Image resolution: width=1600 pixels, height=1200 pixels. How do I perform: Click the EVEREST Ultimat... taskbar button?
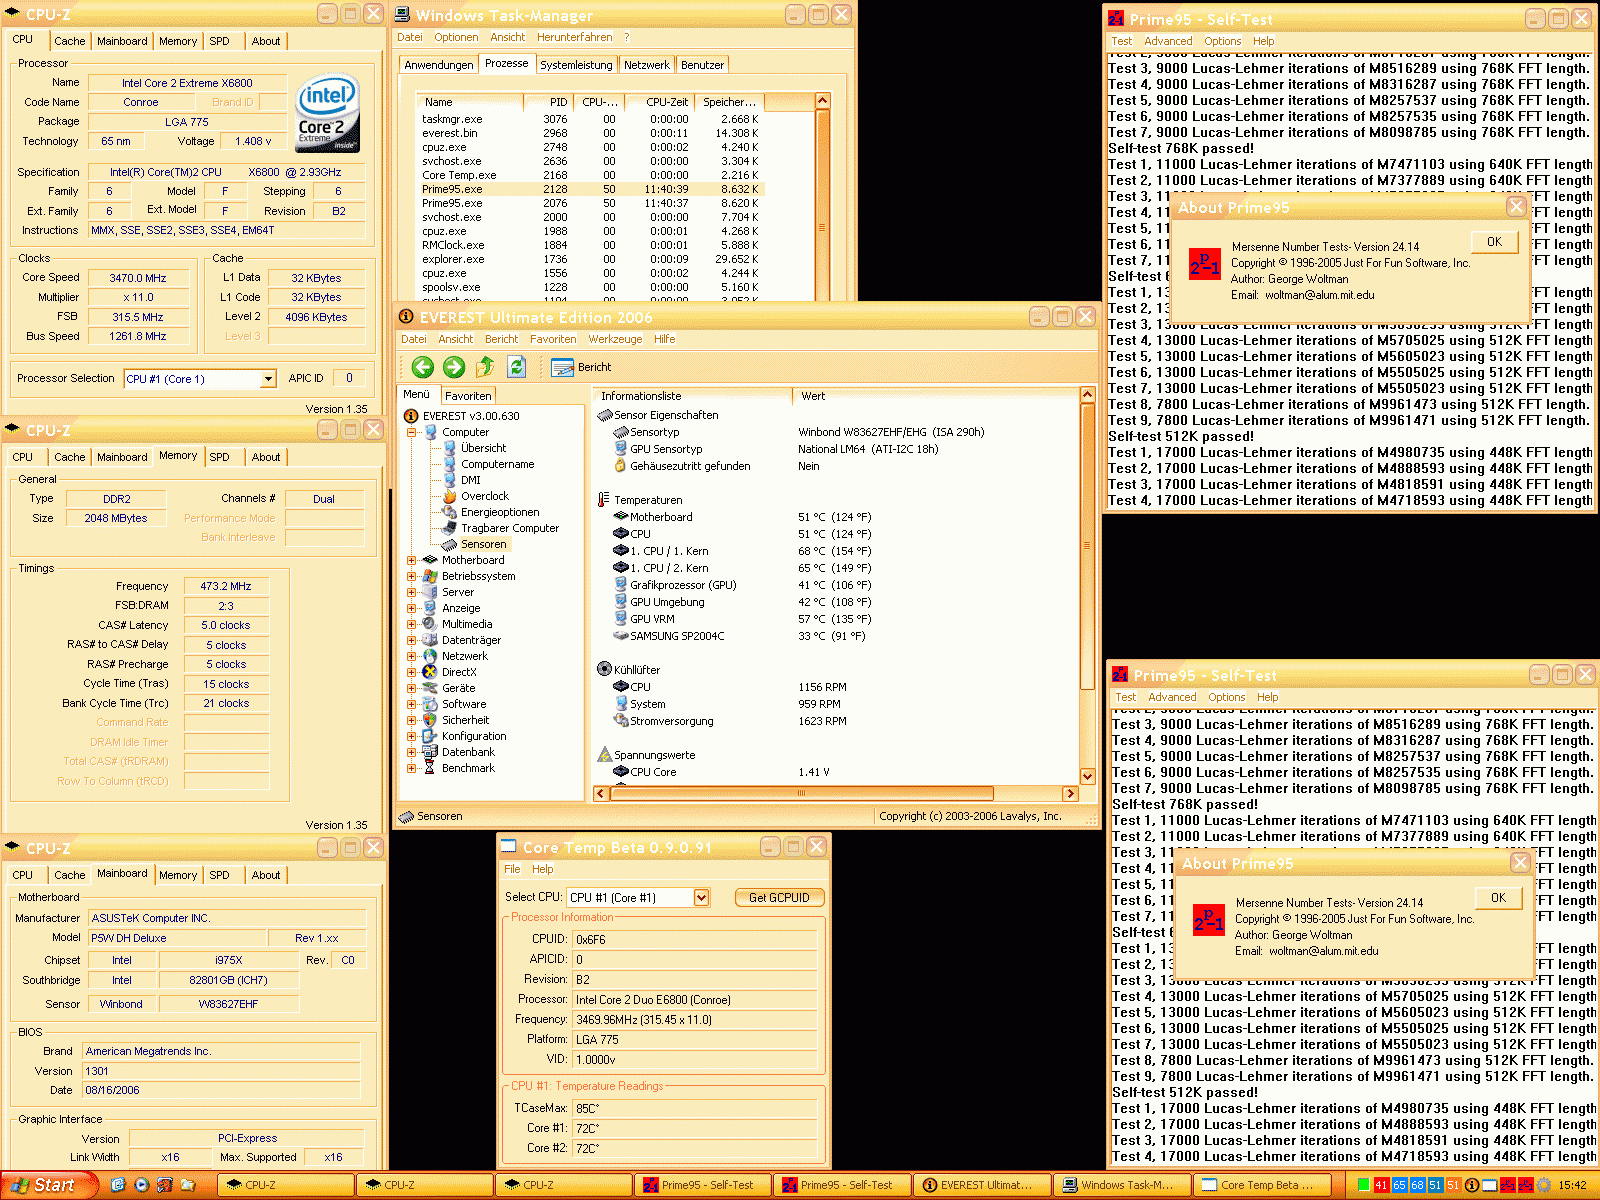point(984,1185)
